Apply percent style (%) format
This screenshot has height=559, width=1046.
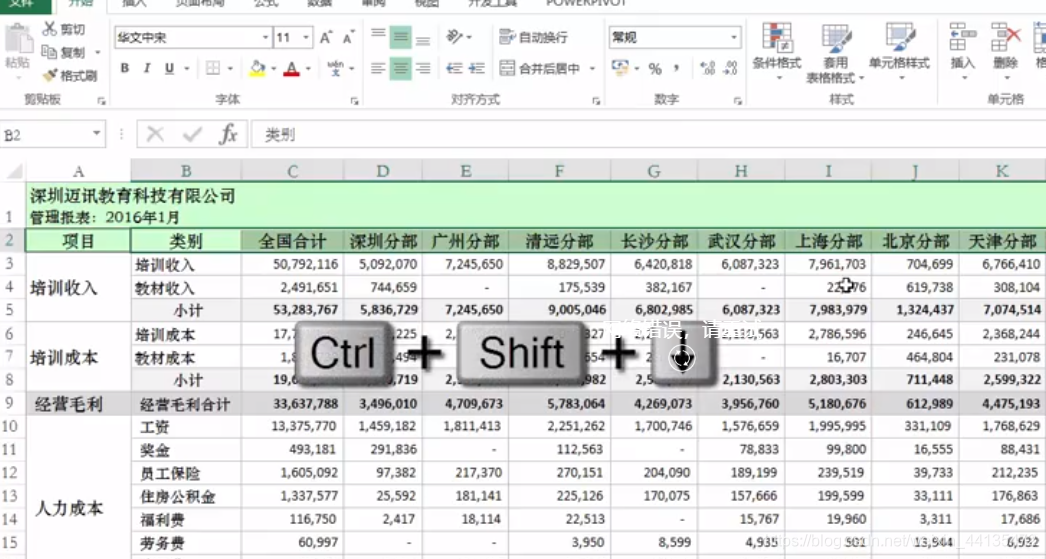coord(655,68)
